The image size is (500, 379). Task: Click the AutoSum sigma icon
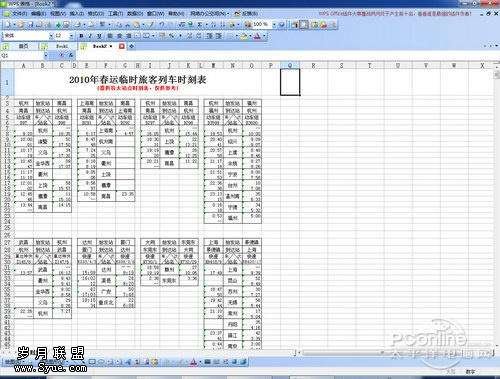click(200, 24)
